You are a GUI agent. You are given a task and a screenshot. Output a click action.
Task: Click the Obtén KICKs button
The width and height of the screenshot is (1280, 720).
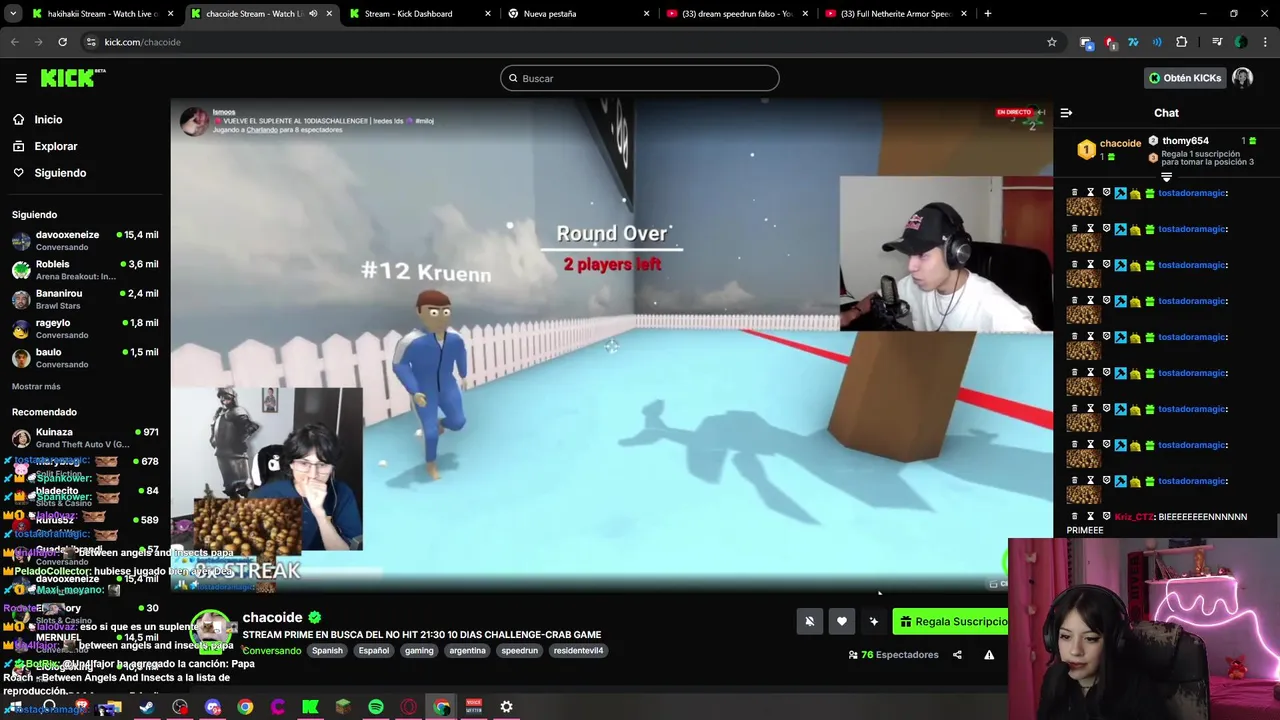tap(1185, 78)
